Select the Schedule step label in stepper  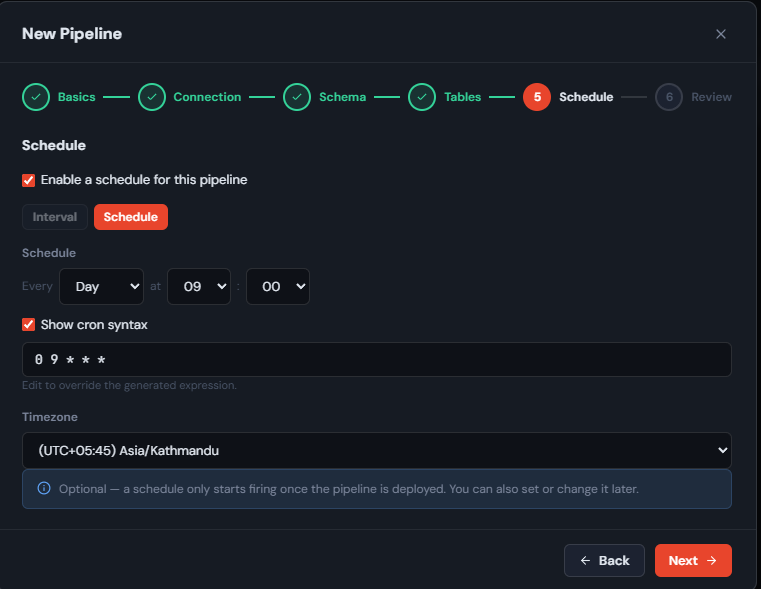[x=586, y=97]
